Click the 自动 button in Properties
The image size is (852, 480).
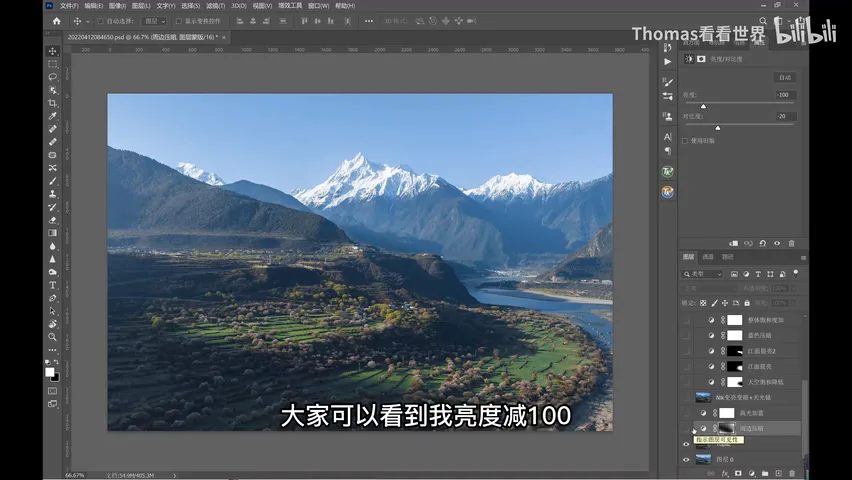785,78
